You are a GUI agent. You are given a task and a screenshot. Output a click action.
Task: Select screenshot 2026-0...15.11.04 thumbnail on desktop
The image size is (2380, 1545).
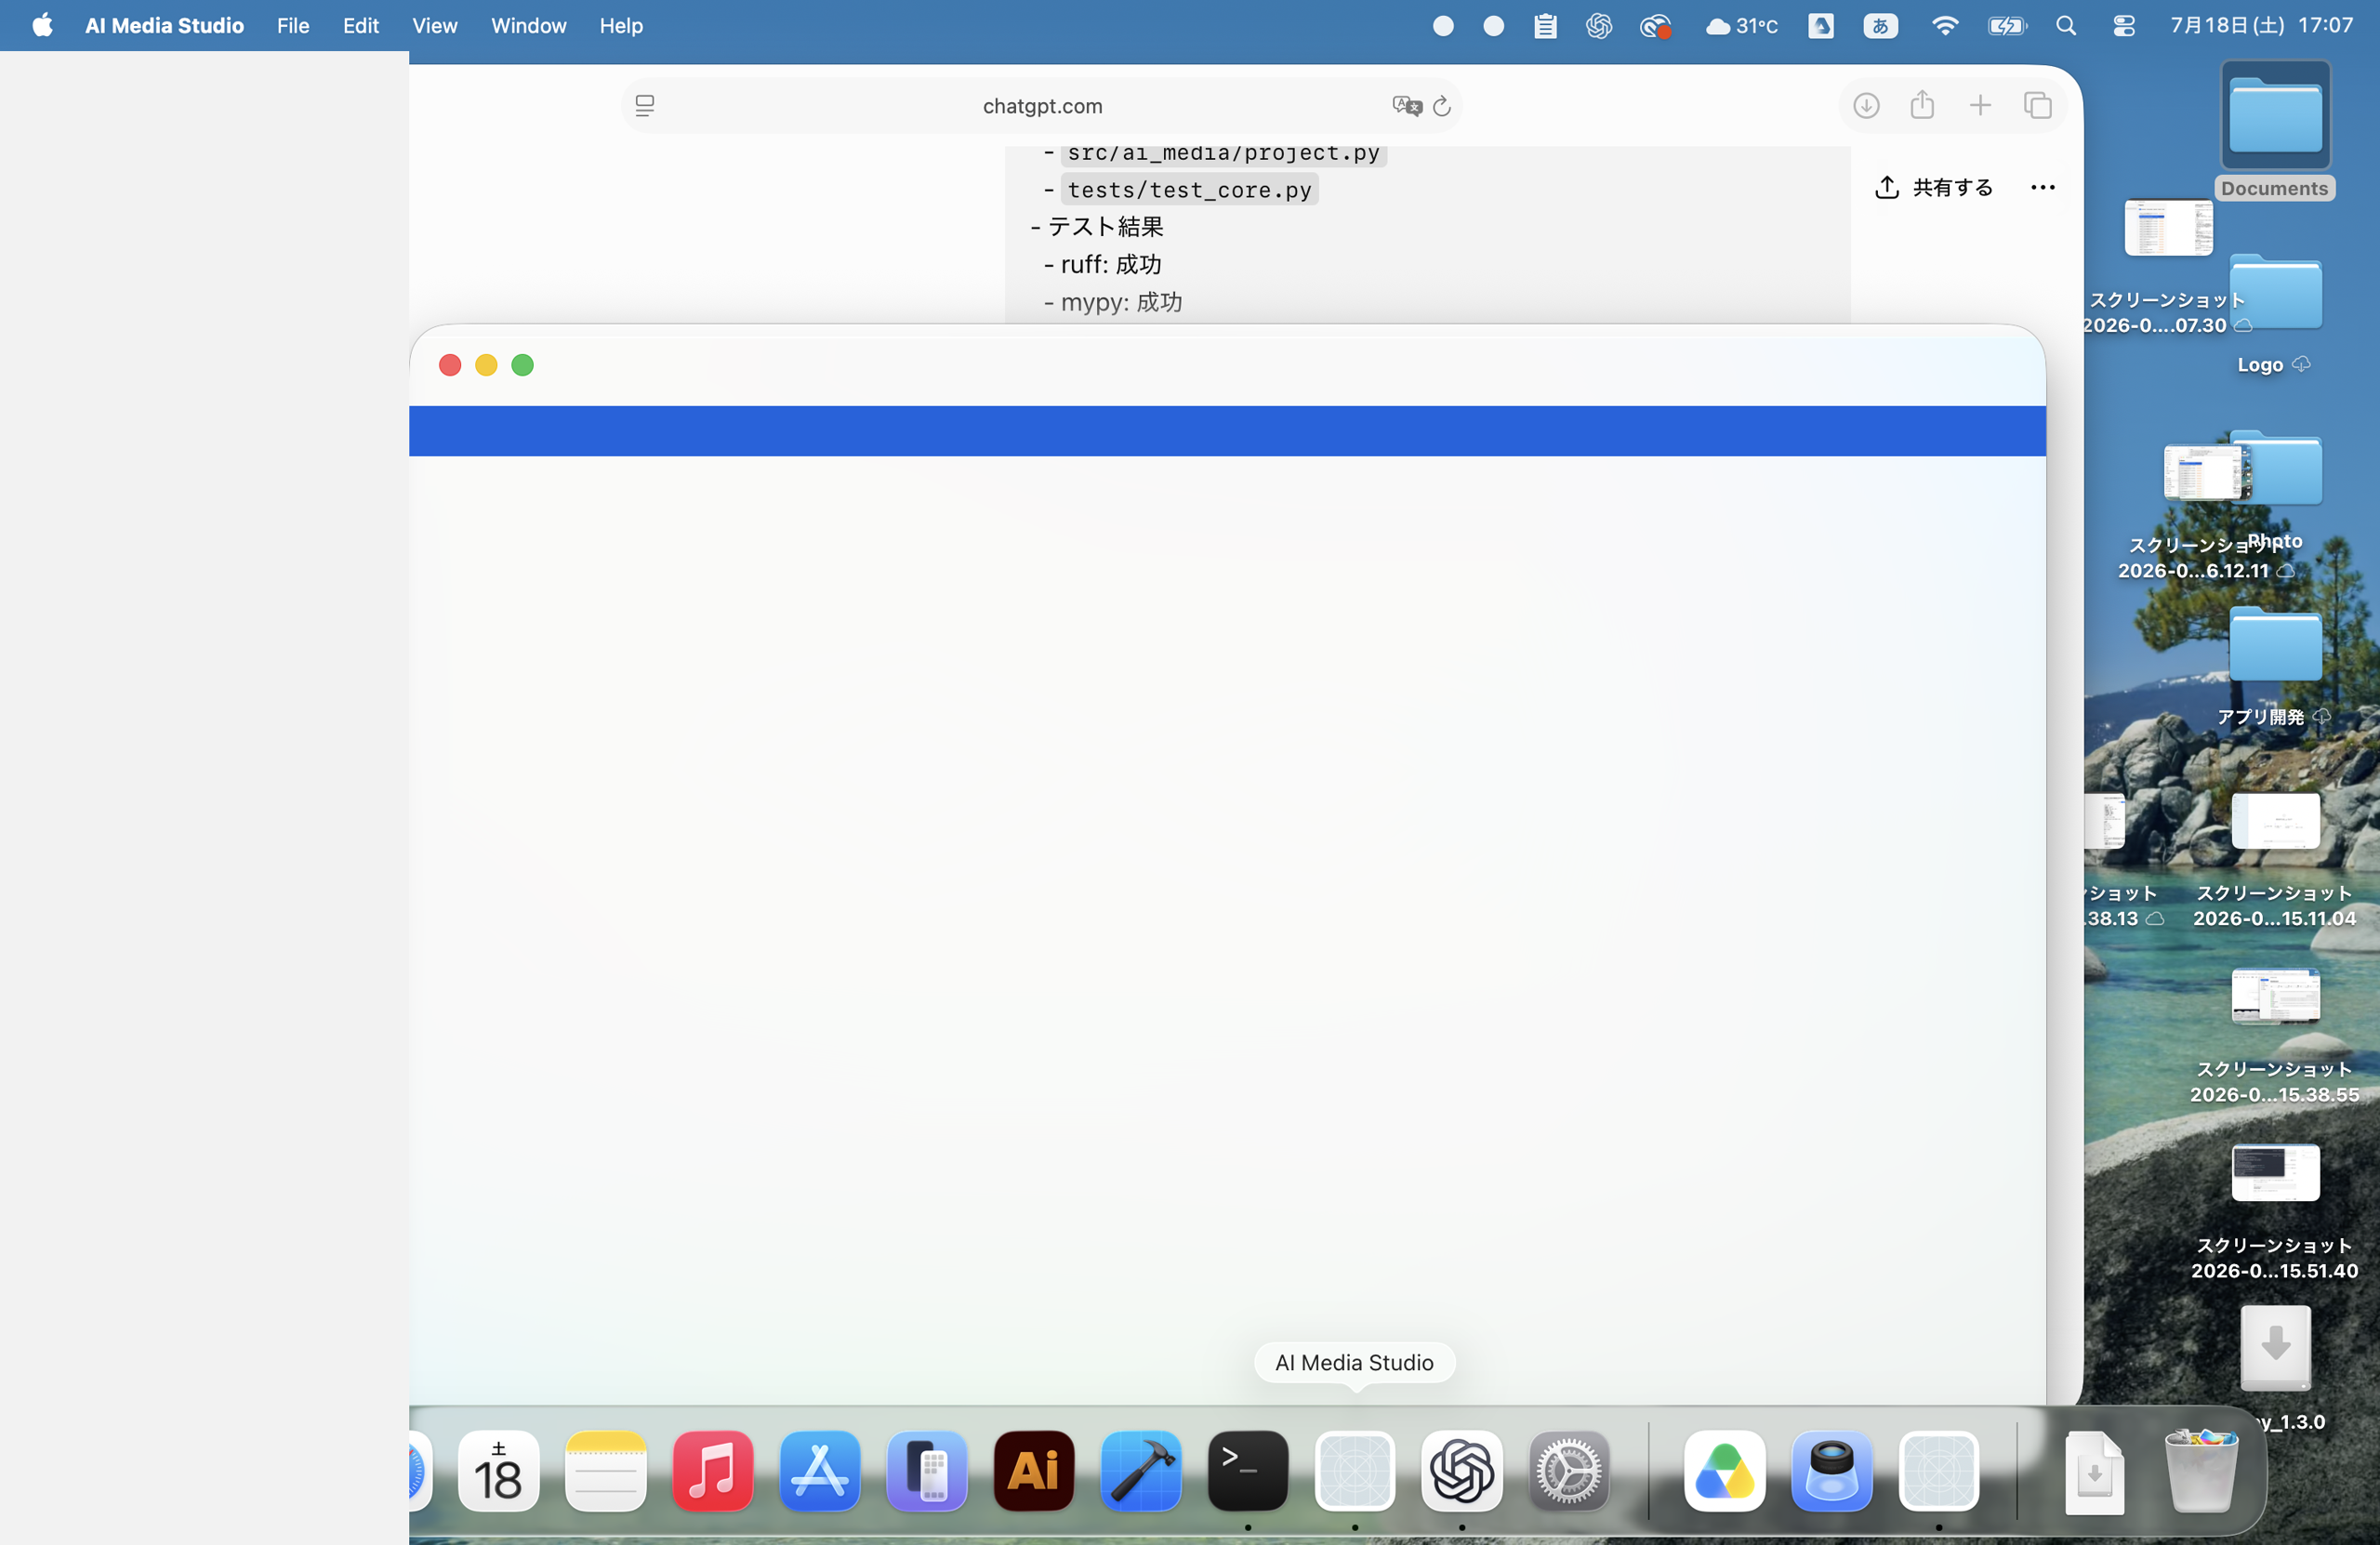(2275, 821)
